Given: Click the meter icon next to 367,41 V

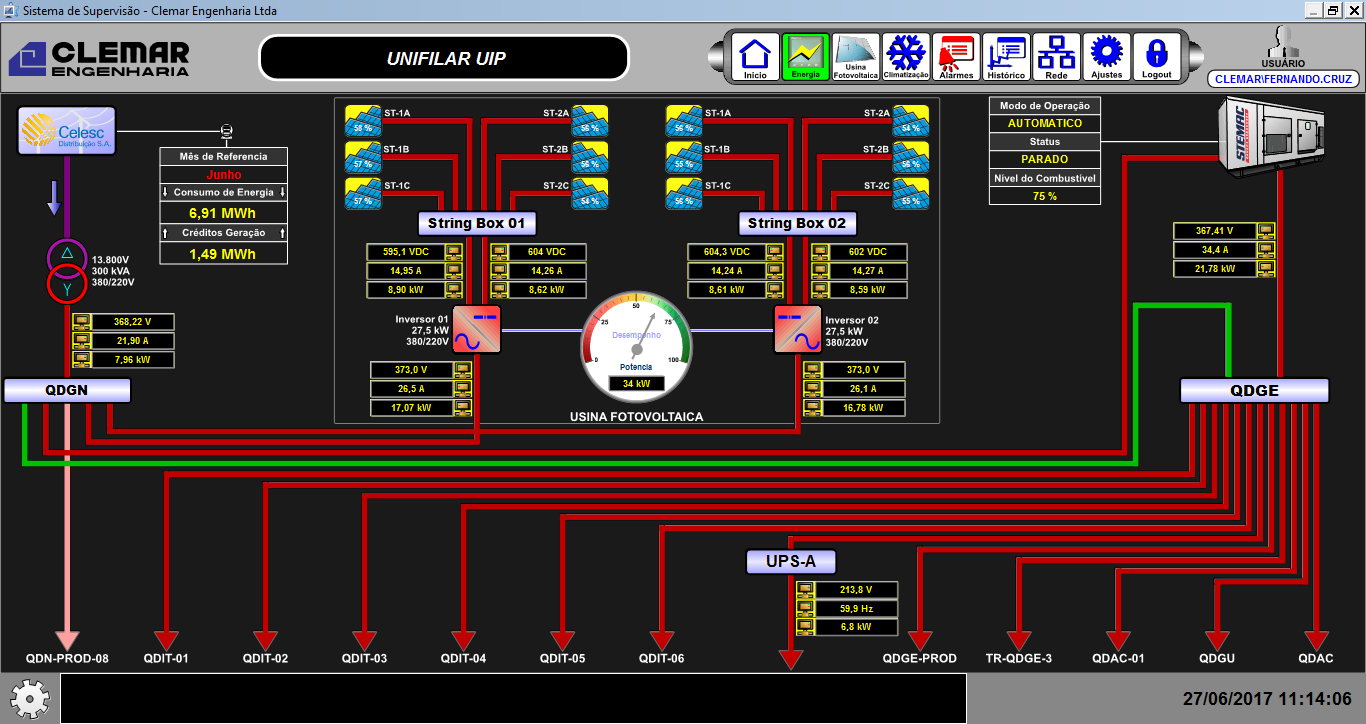Looking at the screenshot, I should click(x=1266, y=231).
